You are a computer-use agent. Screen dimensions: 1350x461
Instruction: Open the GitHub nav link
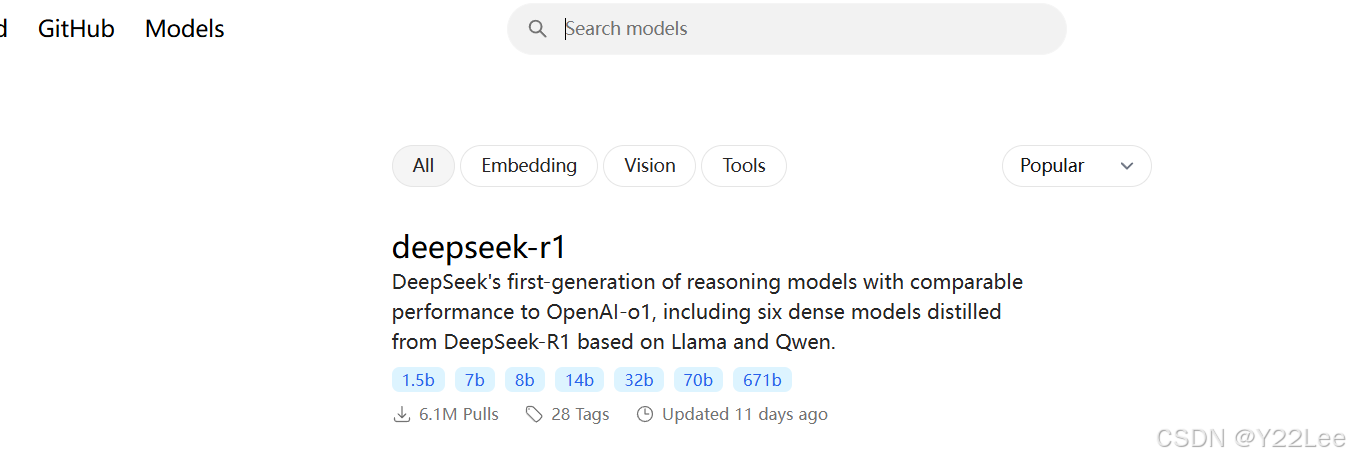[76, 29]
